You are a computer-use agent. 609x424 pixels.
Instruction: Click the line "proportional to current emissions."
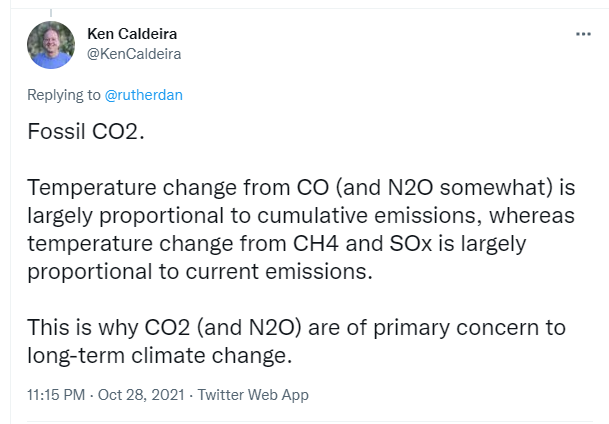tap(200, 271)
